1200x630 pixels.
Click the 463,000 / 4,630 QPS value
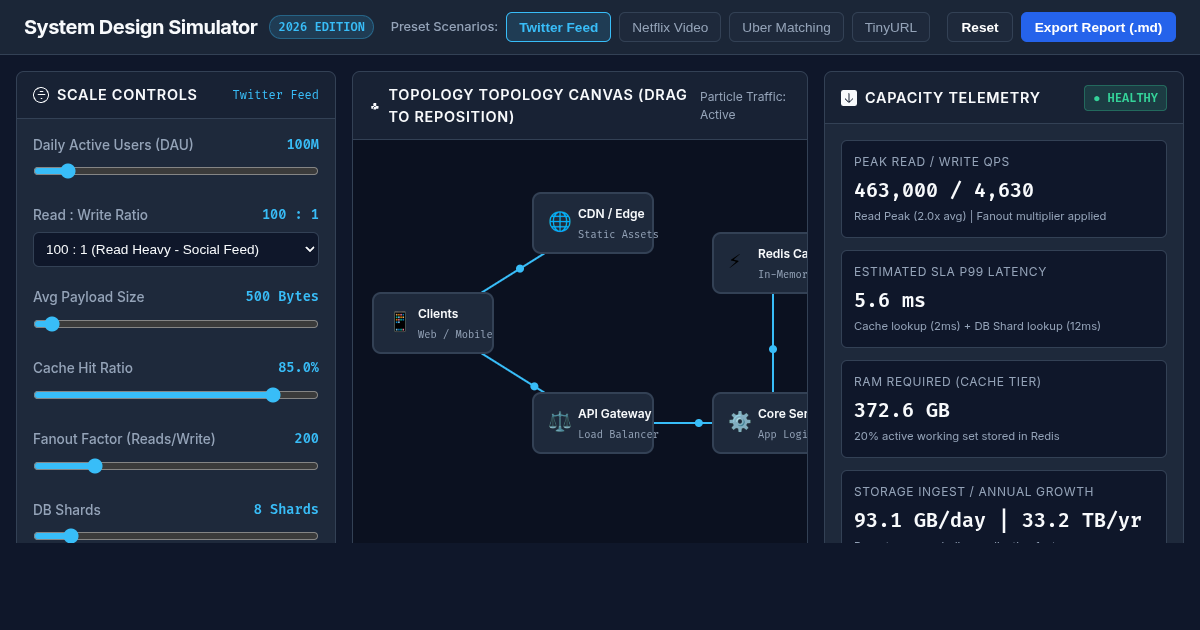[944, 190]
